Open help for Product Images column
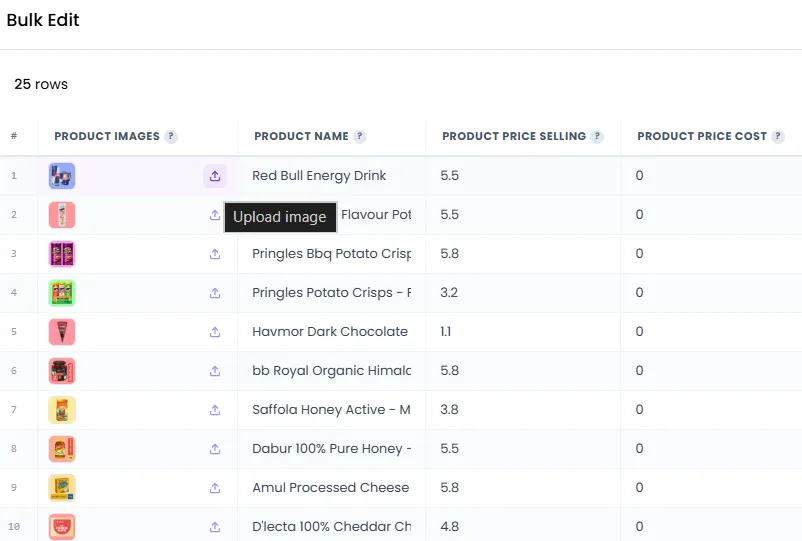Image resolution: width=802 pixels, height=541 pixels. point(171,137)
